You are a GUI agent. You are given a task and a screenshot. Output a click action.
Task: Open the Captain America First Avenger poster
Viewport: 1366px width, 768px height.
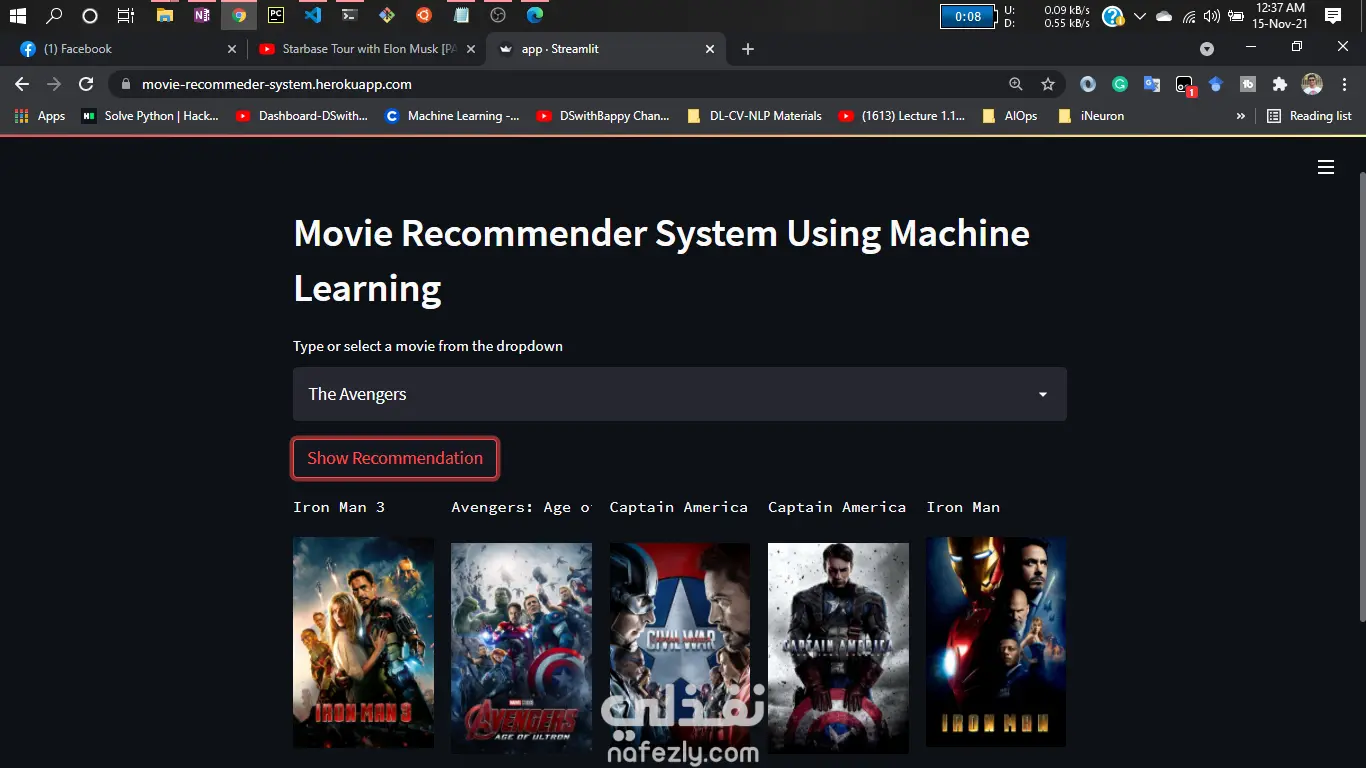pyautogui.click(x=838, y=648)
